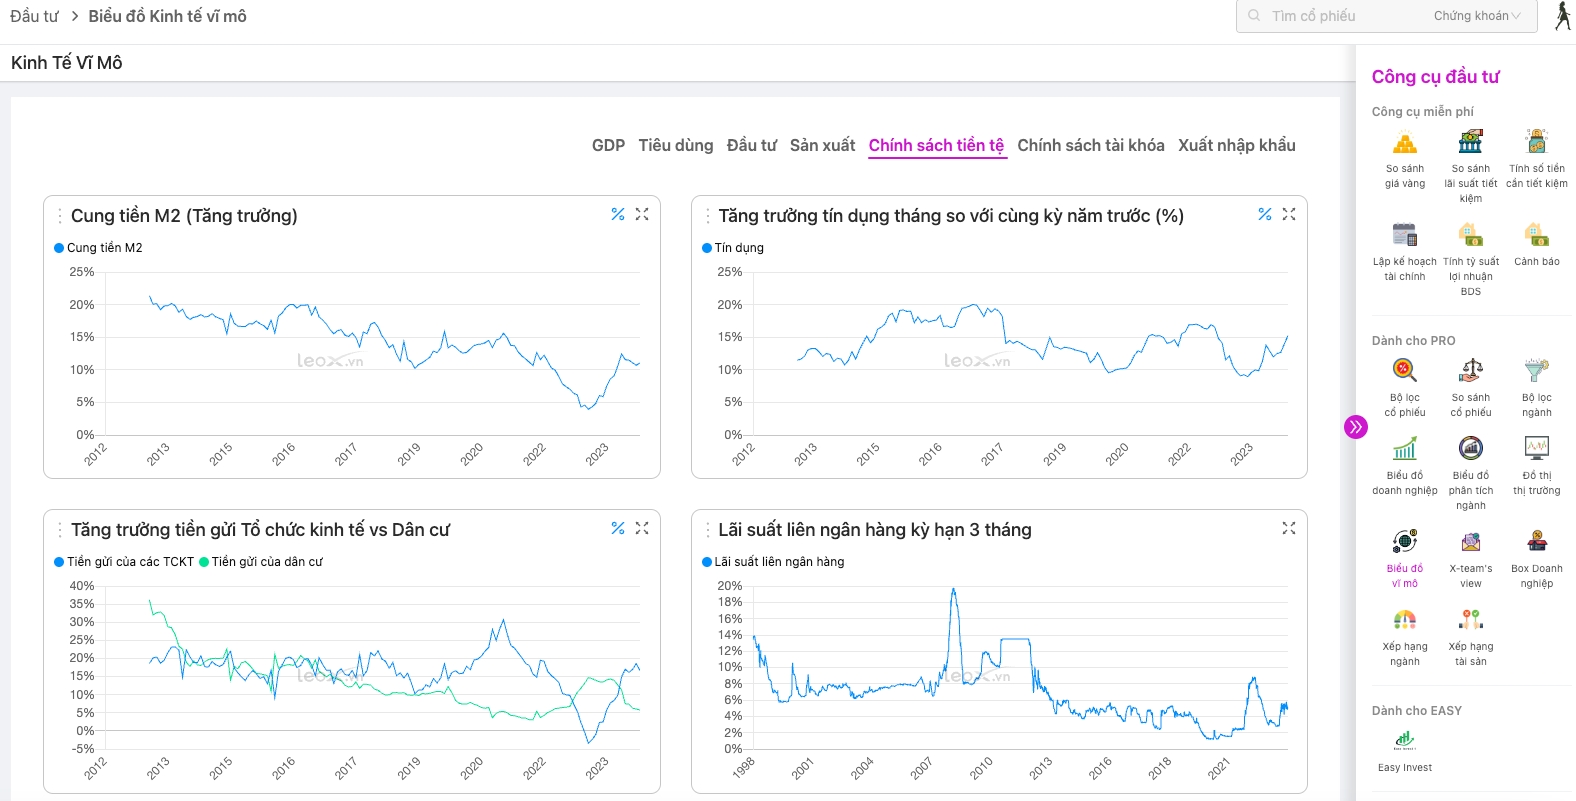
Task: Go to Đầu tư breadcrumb link
Action: (34, 17)
